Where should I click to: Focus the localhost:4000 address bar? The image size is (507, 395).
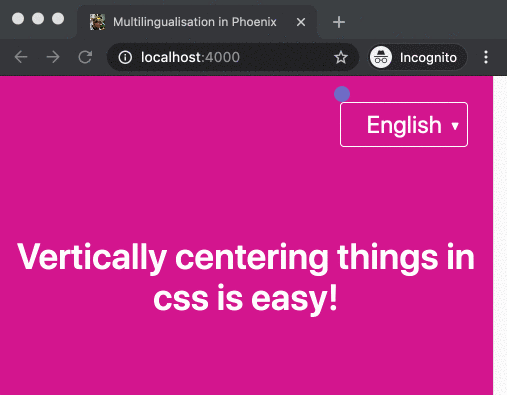[x=233, y=57]
